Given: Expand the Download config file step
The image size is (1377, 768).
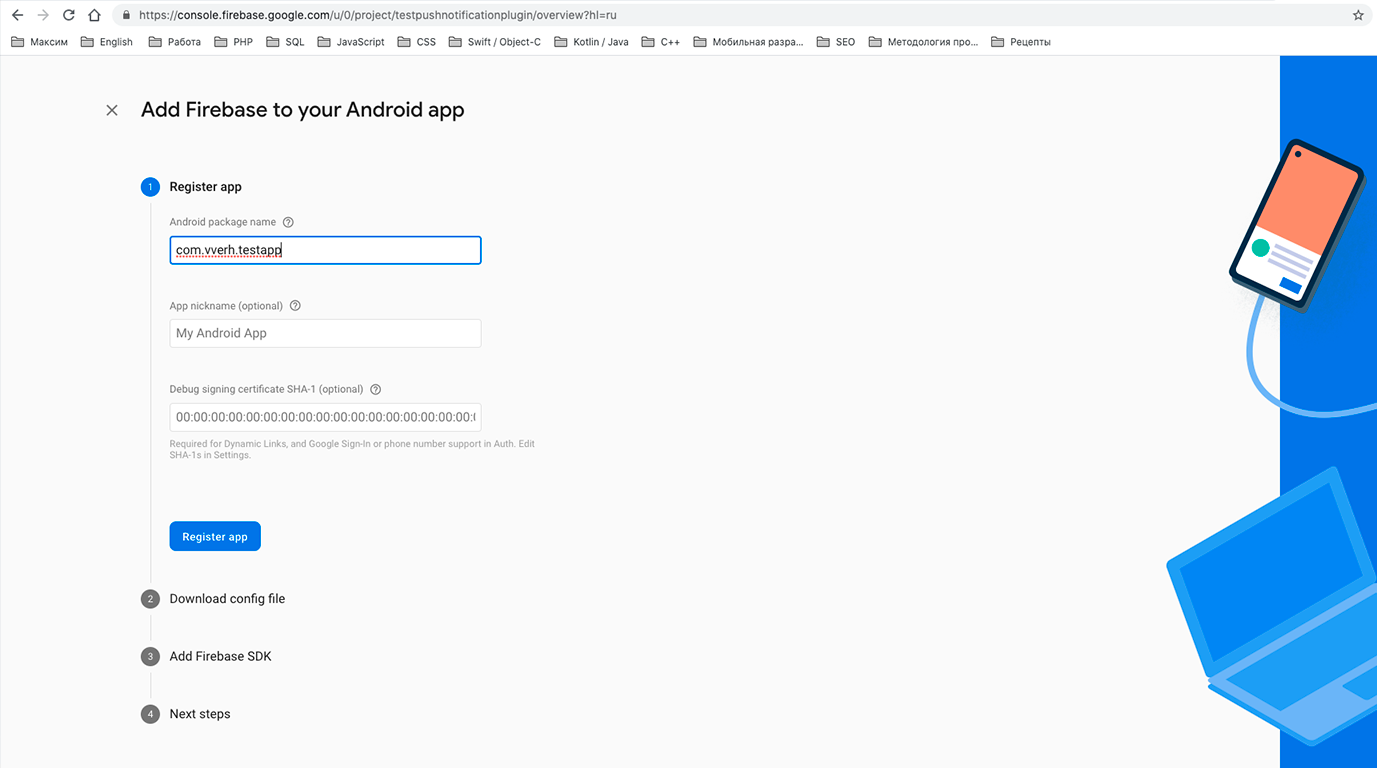Looking at the screenshot, I should 227,599.
